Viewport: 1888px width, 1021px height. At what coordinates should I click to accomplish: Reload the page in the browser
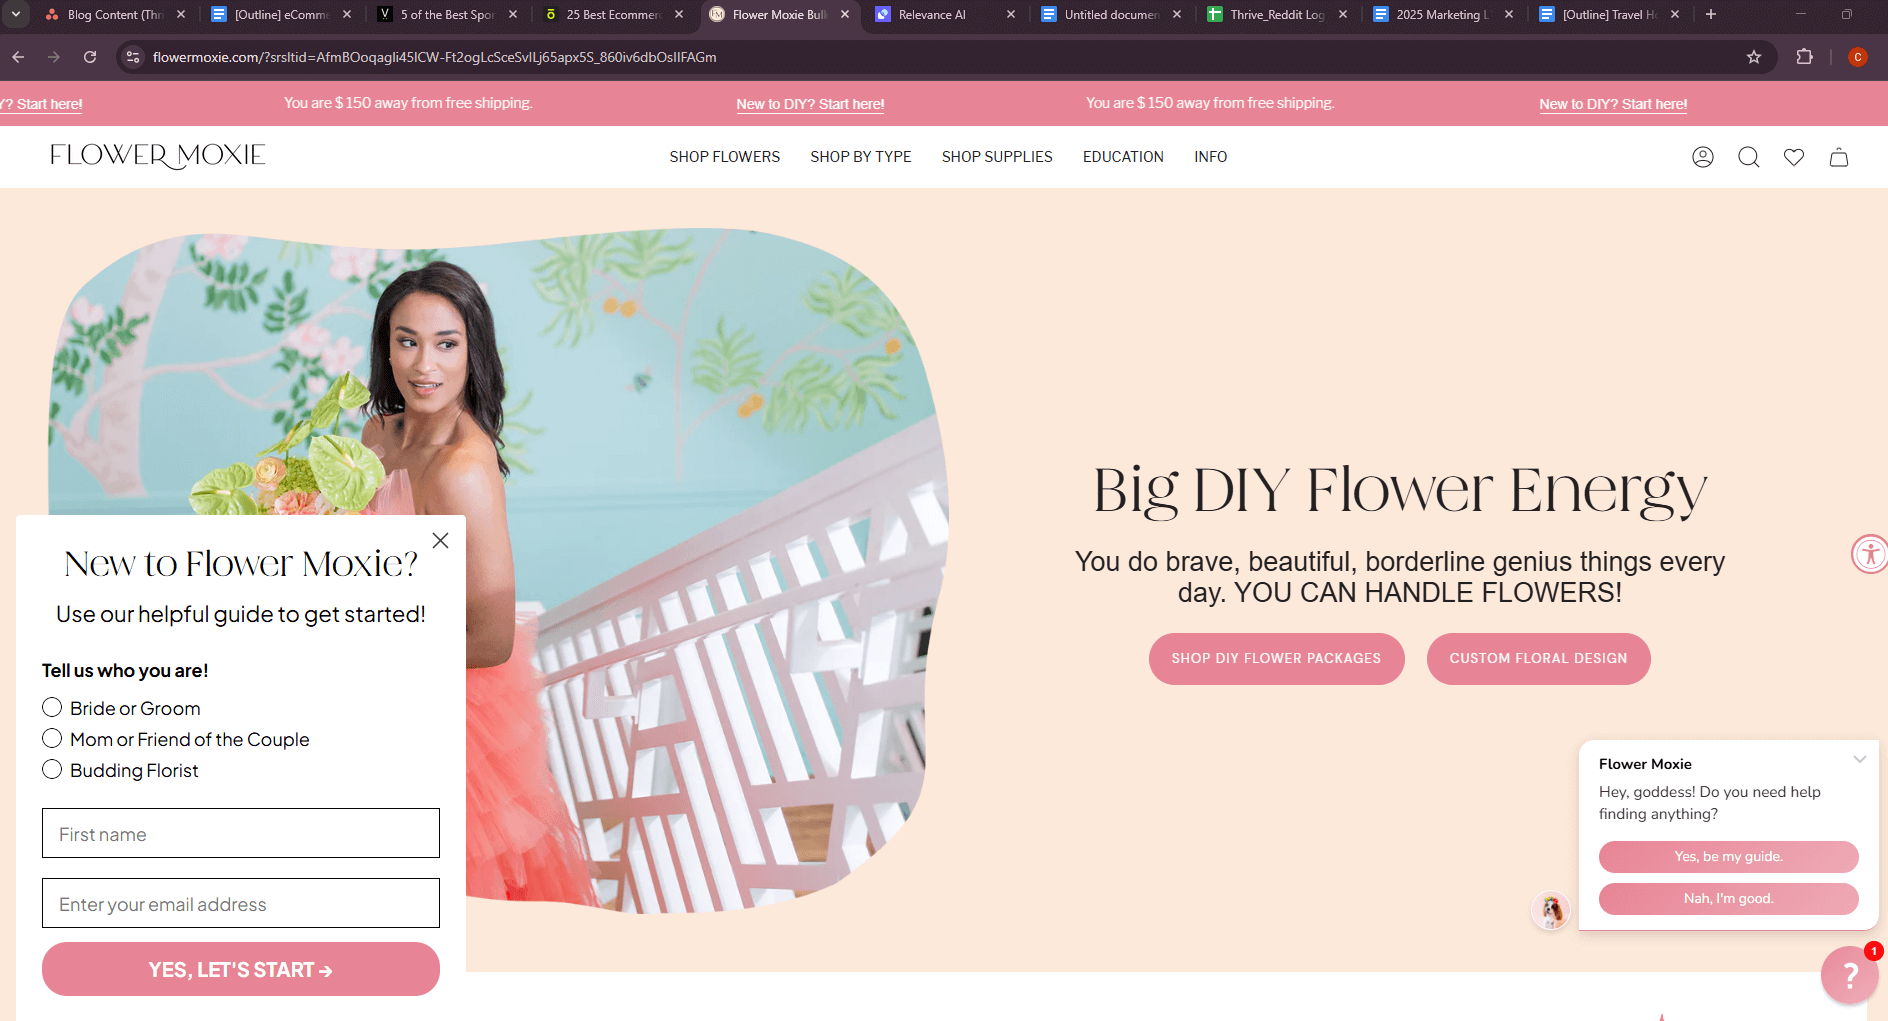[x=90, y=57]
